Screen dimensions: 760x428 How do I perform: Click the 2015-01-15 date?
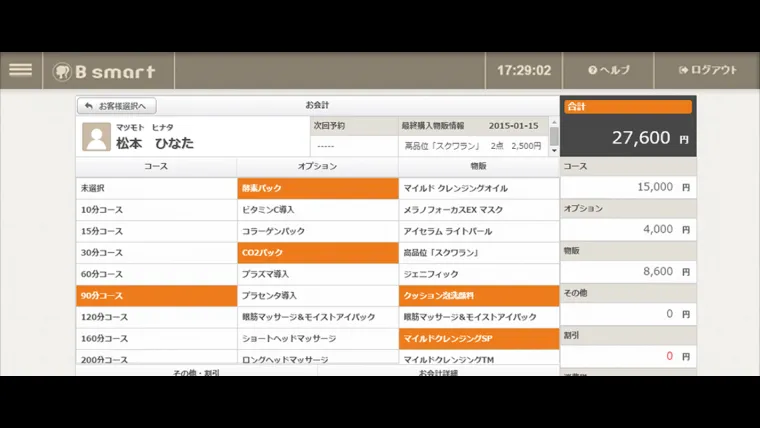coord(513,126)
